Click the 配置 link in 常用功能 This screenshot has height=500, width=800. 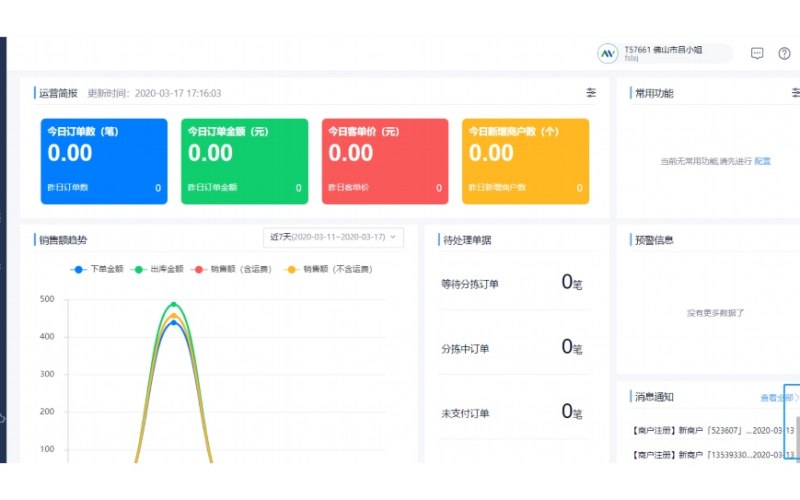click(x=762, y=161)
